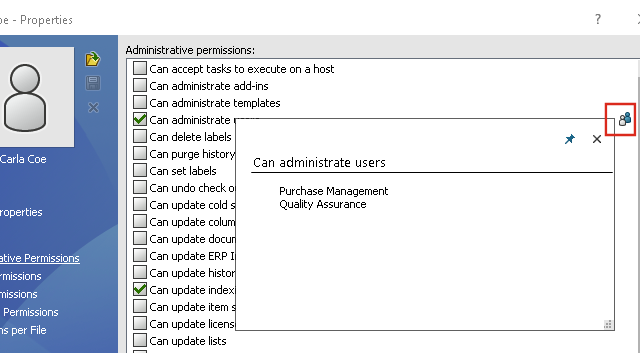The width and height of the screenshot is (640, 360).
Task: Close the Can administrate users popup
Action: tap(597, 139)
